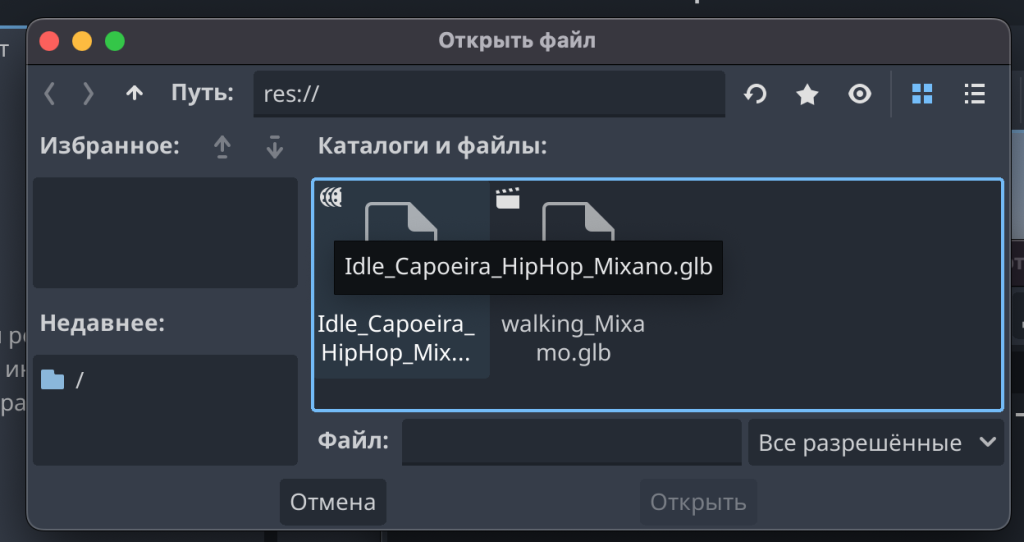Toggle hidden files visibility

pyautogui.click(x=859, y=94)
